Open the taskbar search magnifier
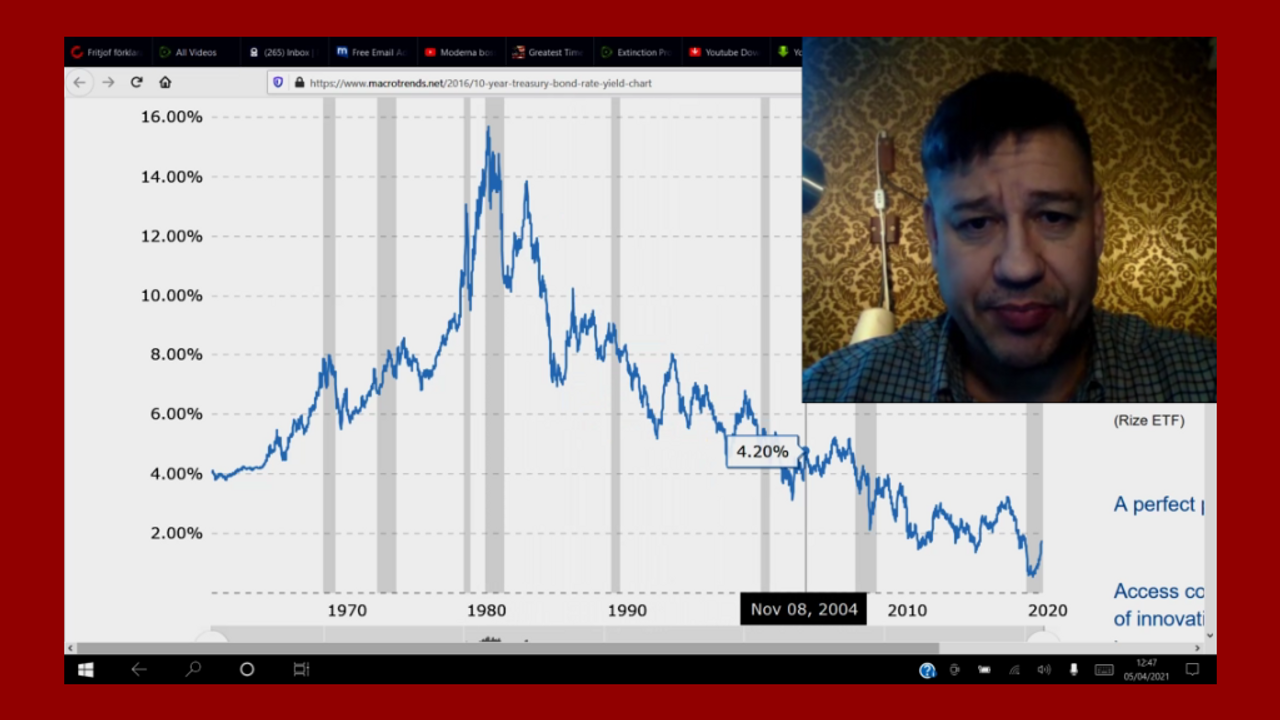This screenshot has width=1280, height=720. tap(193, 670)
